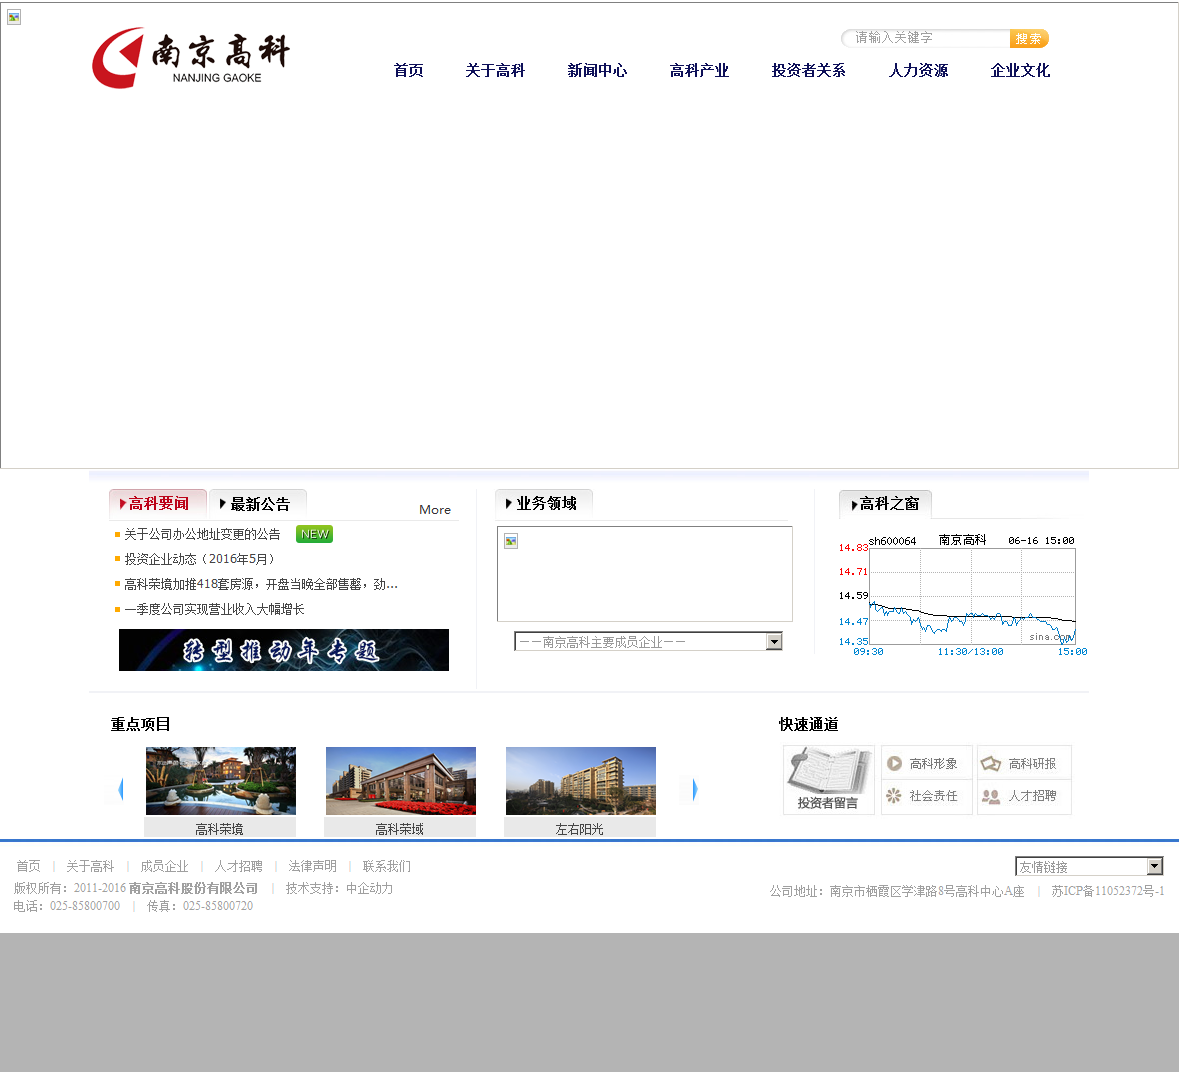Open the 投资者留言 notebook icon
This screenshot has width=1179, height=1072.
829,780
